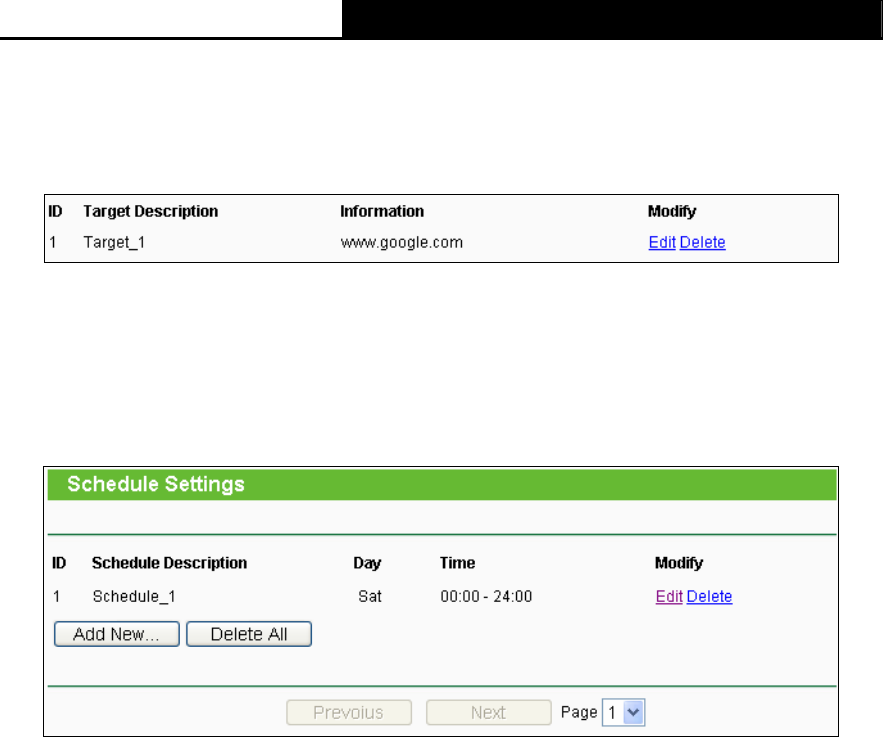Click the Day column header

367,563
